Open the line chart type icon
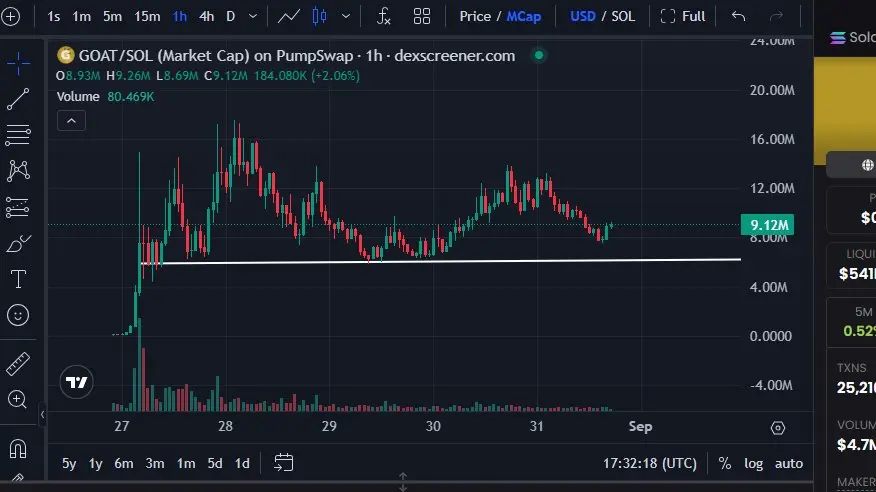The image size is (876, 492). click(289, 16)
